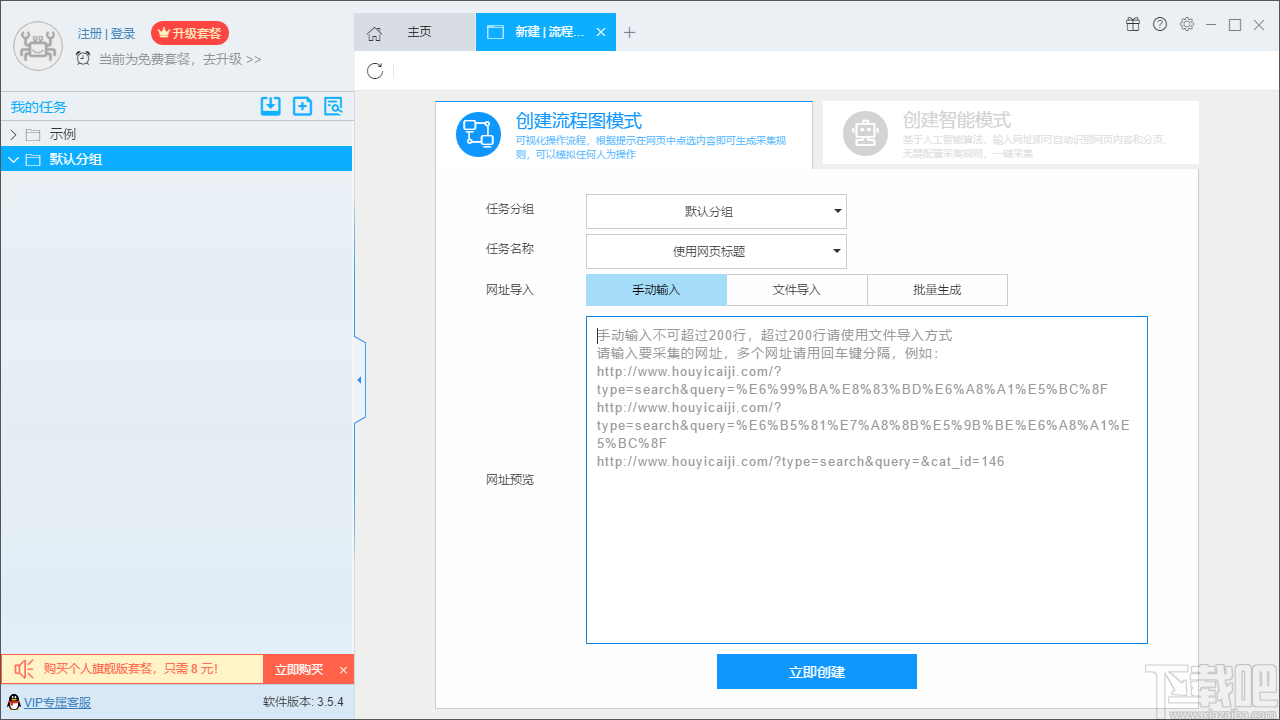Click the 软件版本: 3.5.4 text
This screenshot has height=720, width=1280.
(303, 702)
